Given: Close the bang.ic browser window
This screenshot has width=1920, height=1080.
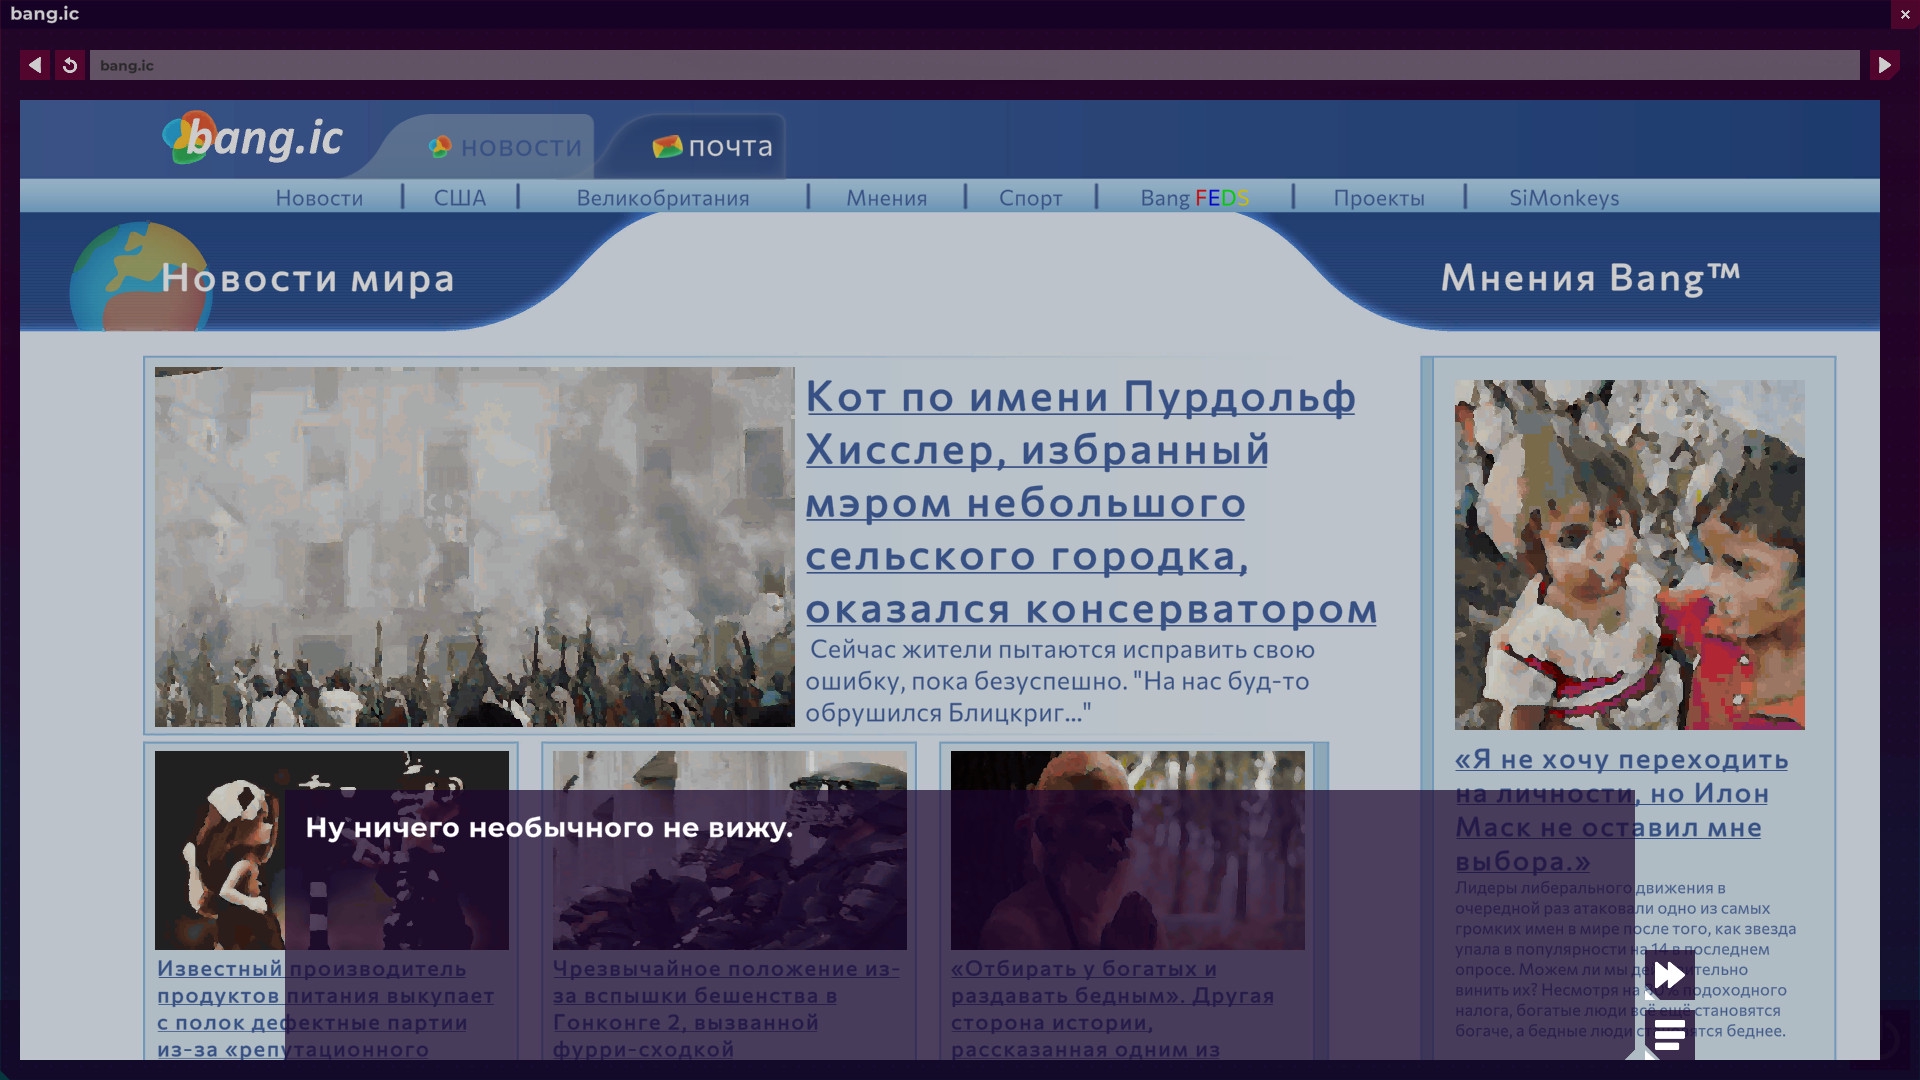Looking at the screenshot, I should 1905,14.
